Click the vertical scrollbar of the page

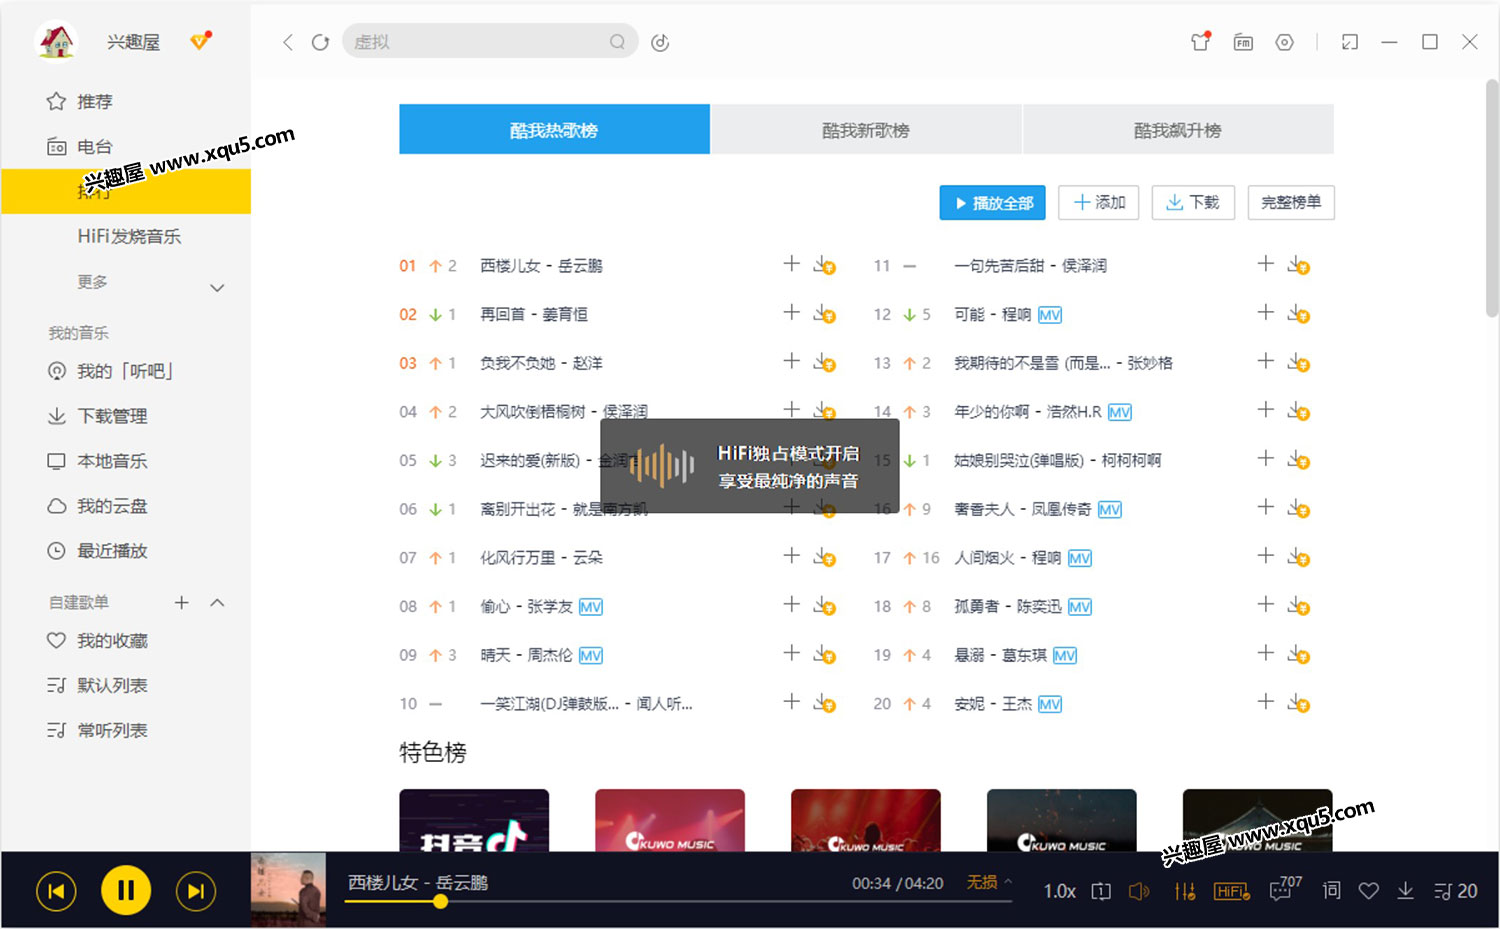[1491, 200]
